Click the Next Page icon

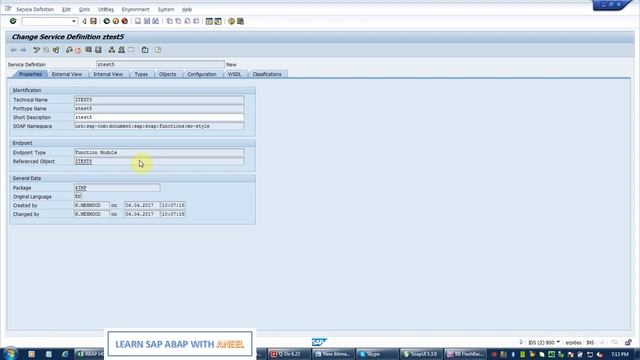pos(187,21)
